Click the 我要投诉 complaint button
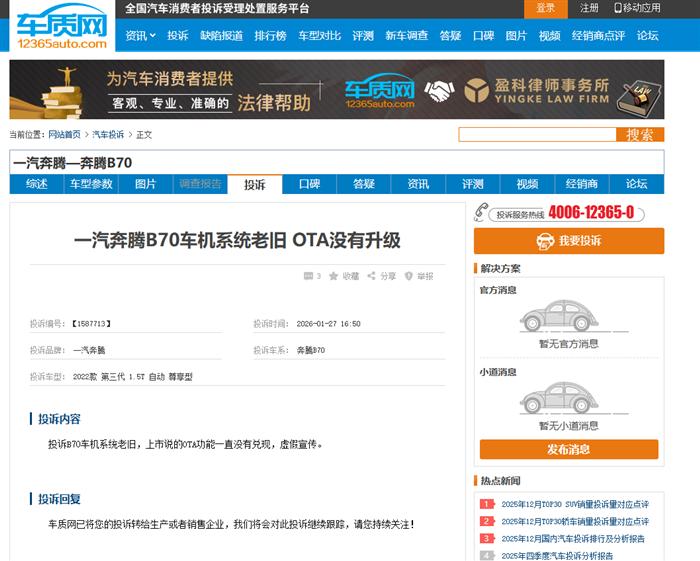 (568, 241)
